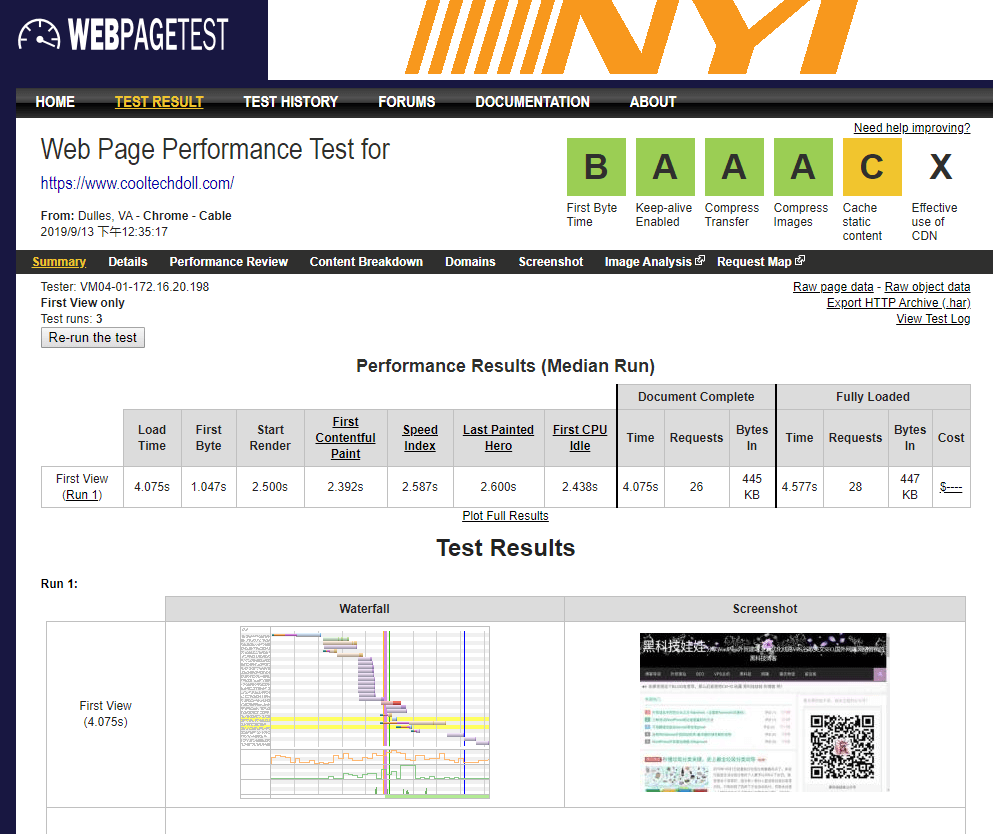Click the Fully Loaded Bytes In 447 KB
The image size is (993, 834).
coord(910,487)
